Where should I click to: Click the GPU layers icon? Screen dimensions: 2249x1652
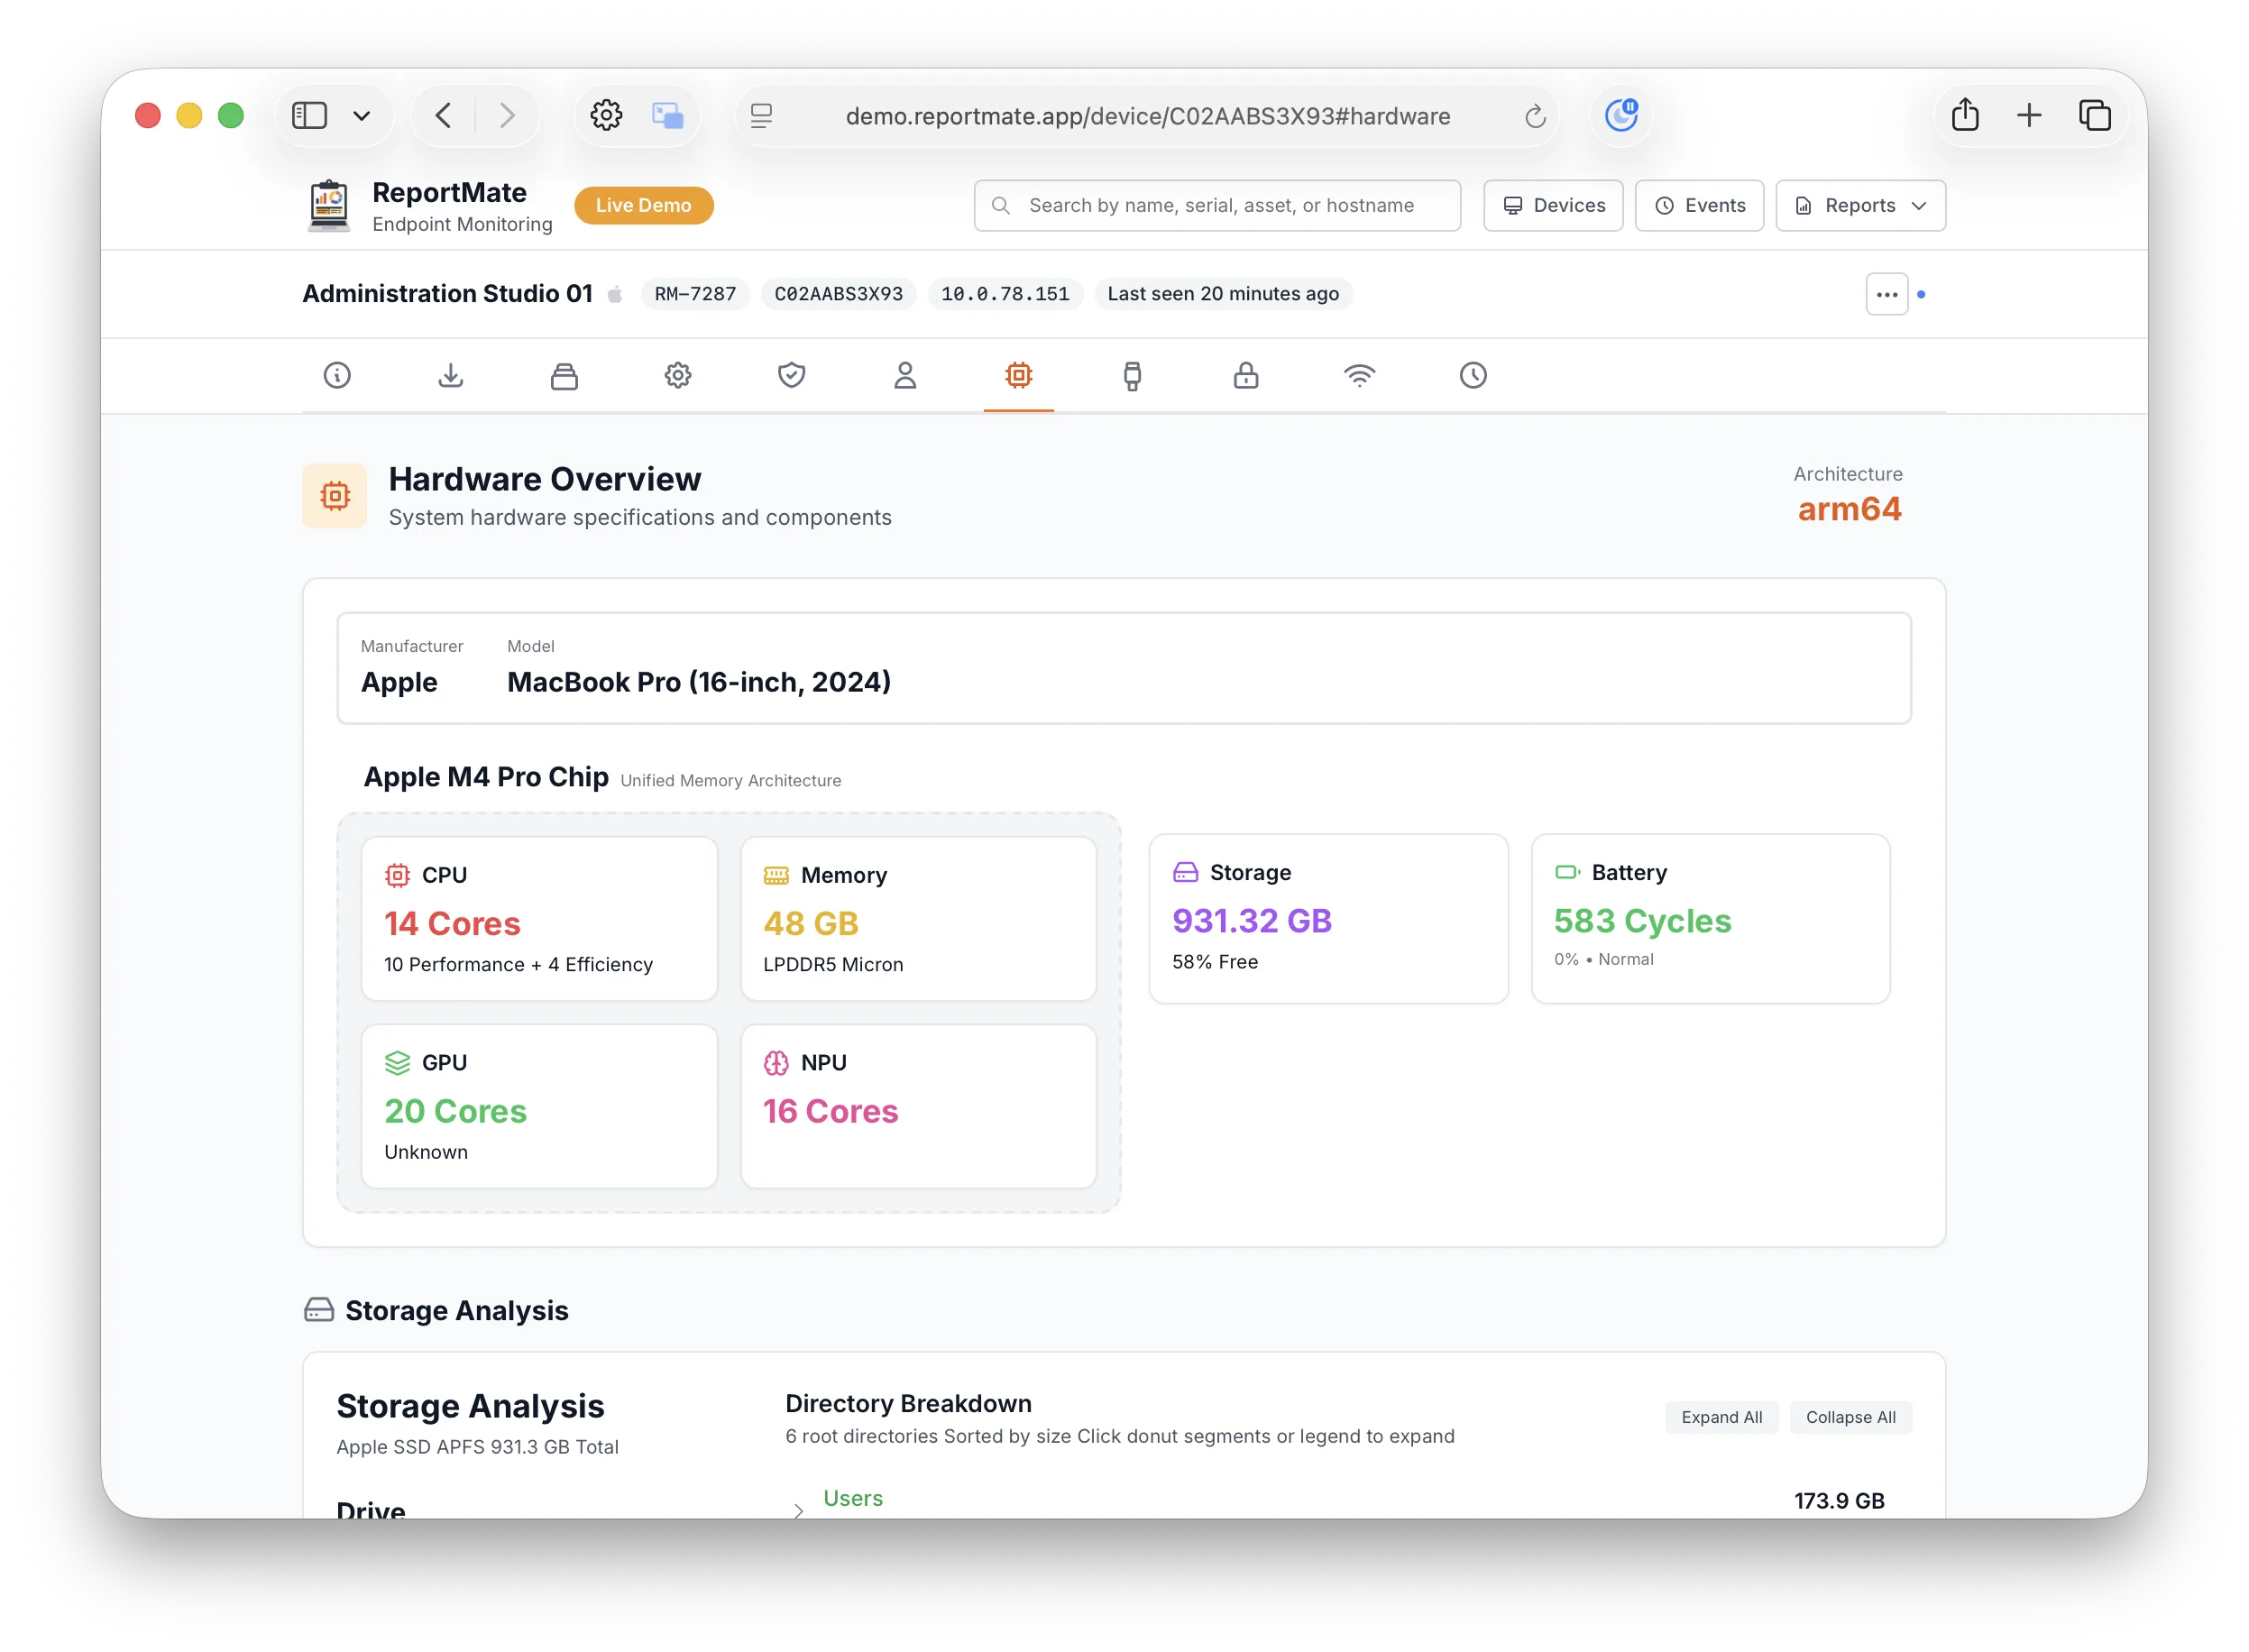click(397, 1062)
